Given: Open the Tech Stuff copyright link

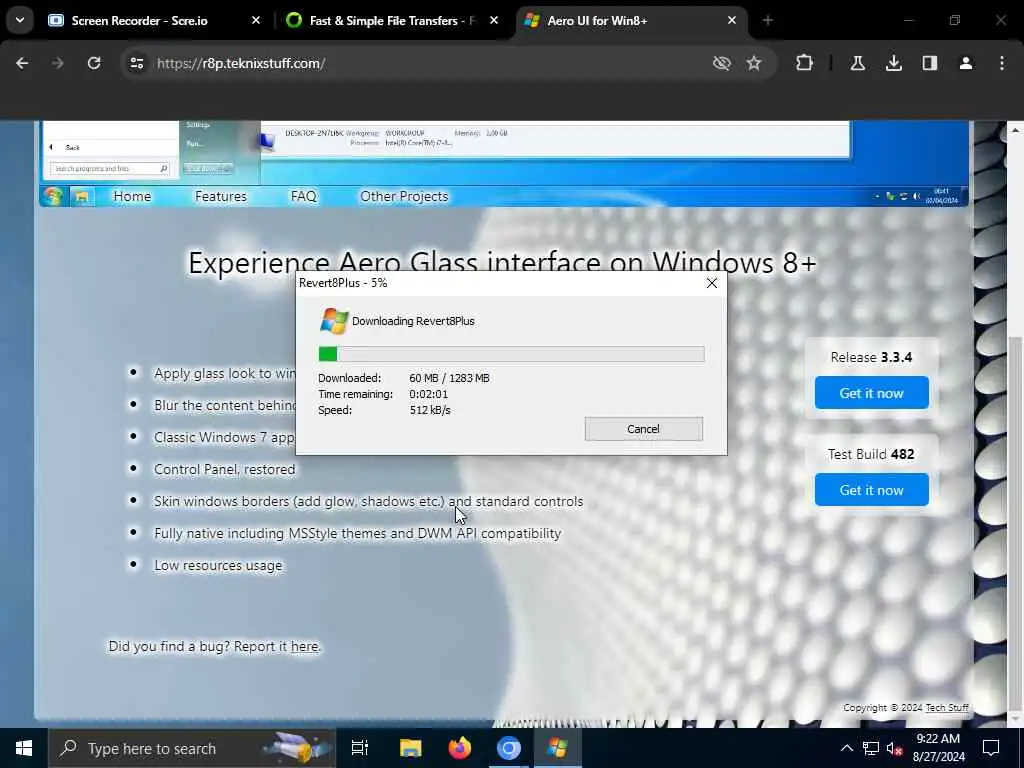Looking at the screenshot, I should point(947,708).
